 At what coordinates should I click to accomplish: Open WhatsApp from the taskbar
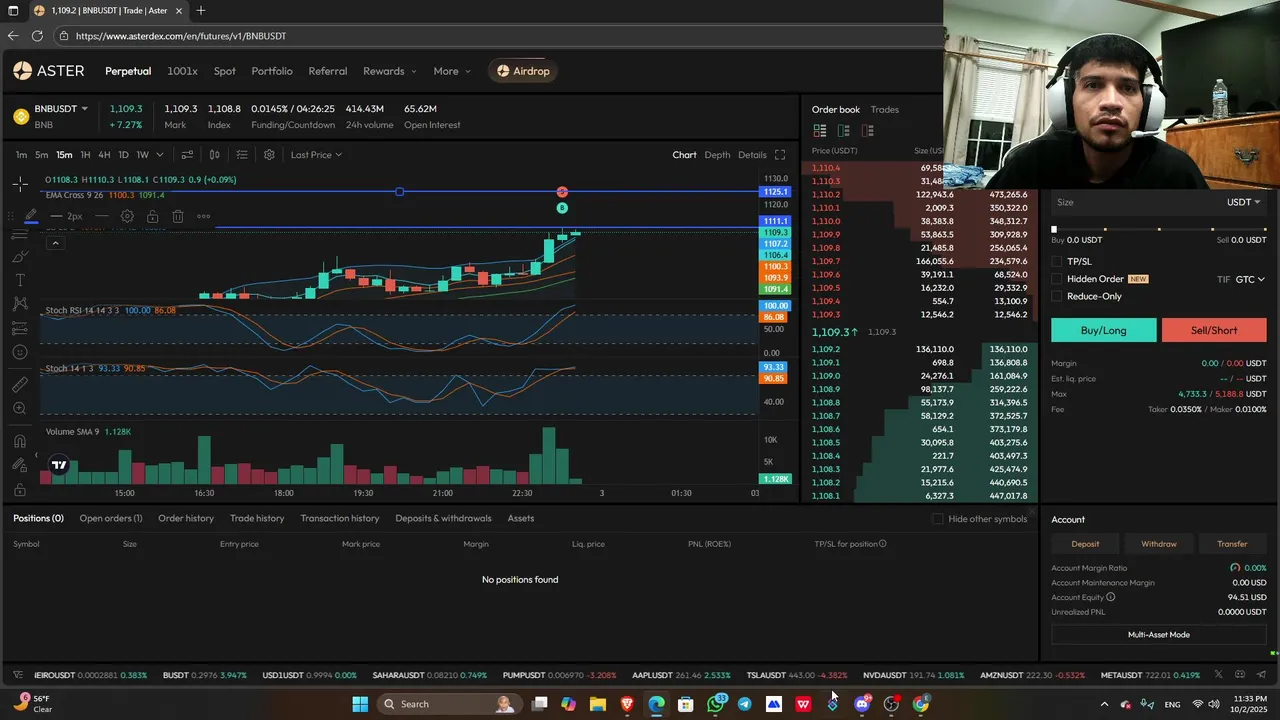point(715,704)
